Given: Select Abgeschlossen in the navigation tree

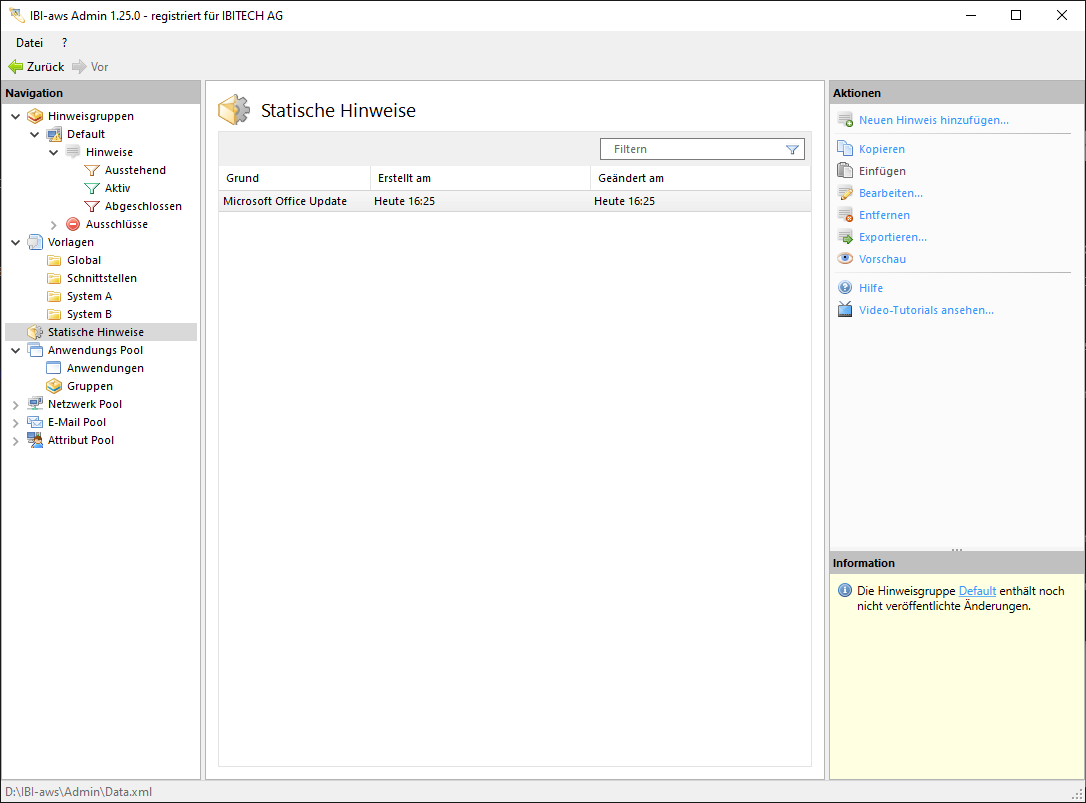Looking at the screenshot, I should (143, 206).
